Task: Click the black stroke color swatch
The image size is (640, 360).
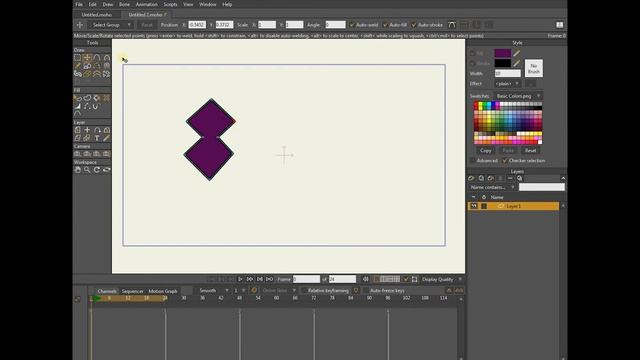Action: click(502, 63)
